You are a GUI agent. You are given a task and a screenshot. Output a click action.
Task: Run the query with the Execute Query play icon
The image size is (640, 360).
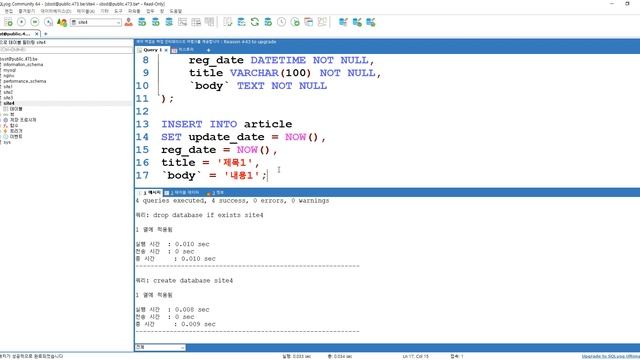[x=22, y=22]
